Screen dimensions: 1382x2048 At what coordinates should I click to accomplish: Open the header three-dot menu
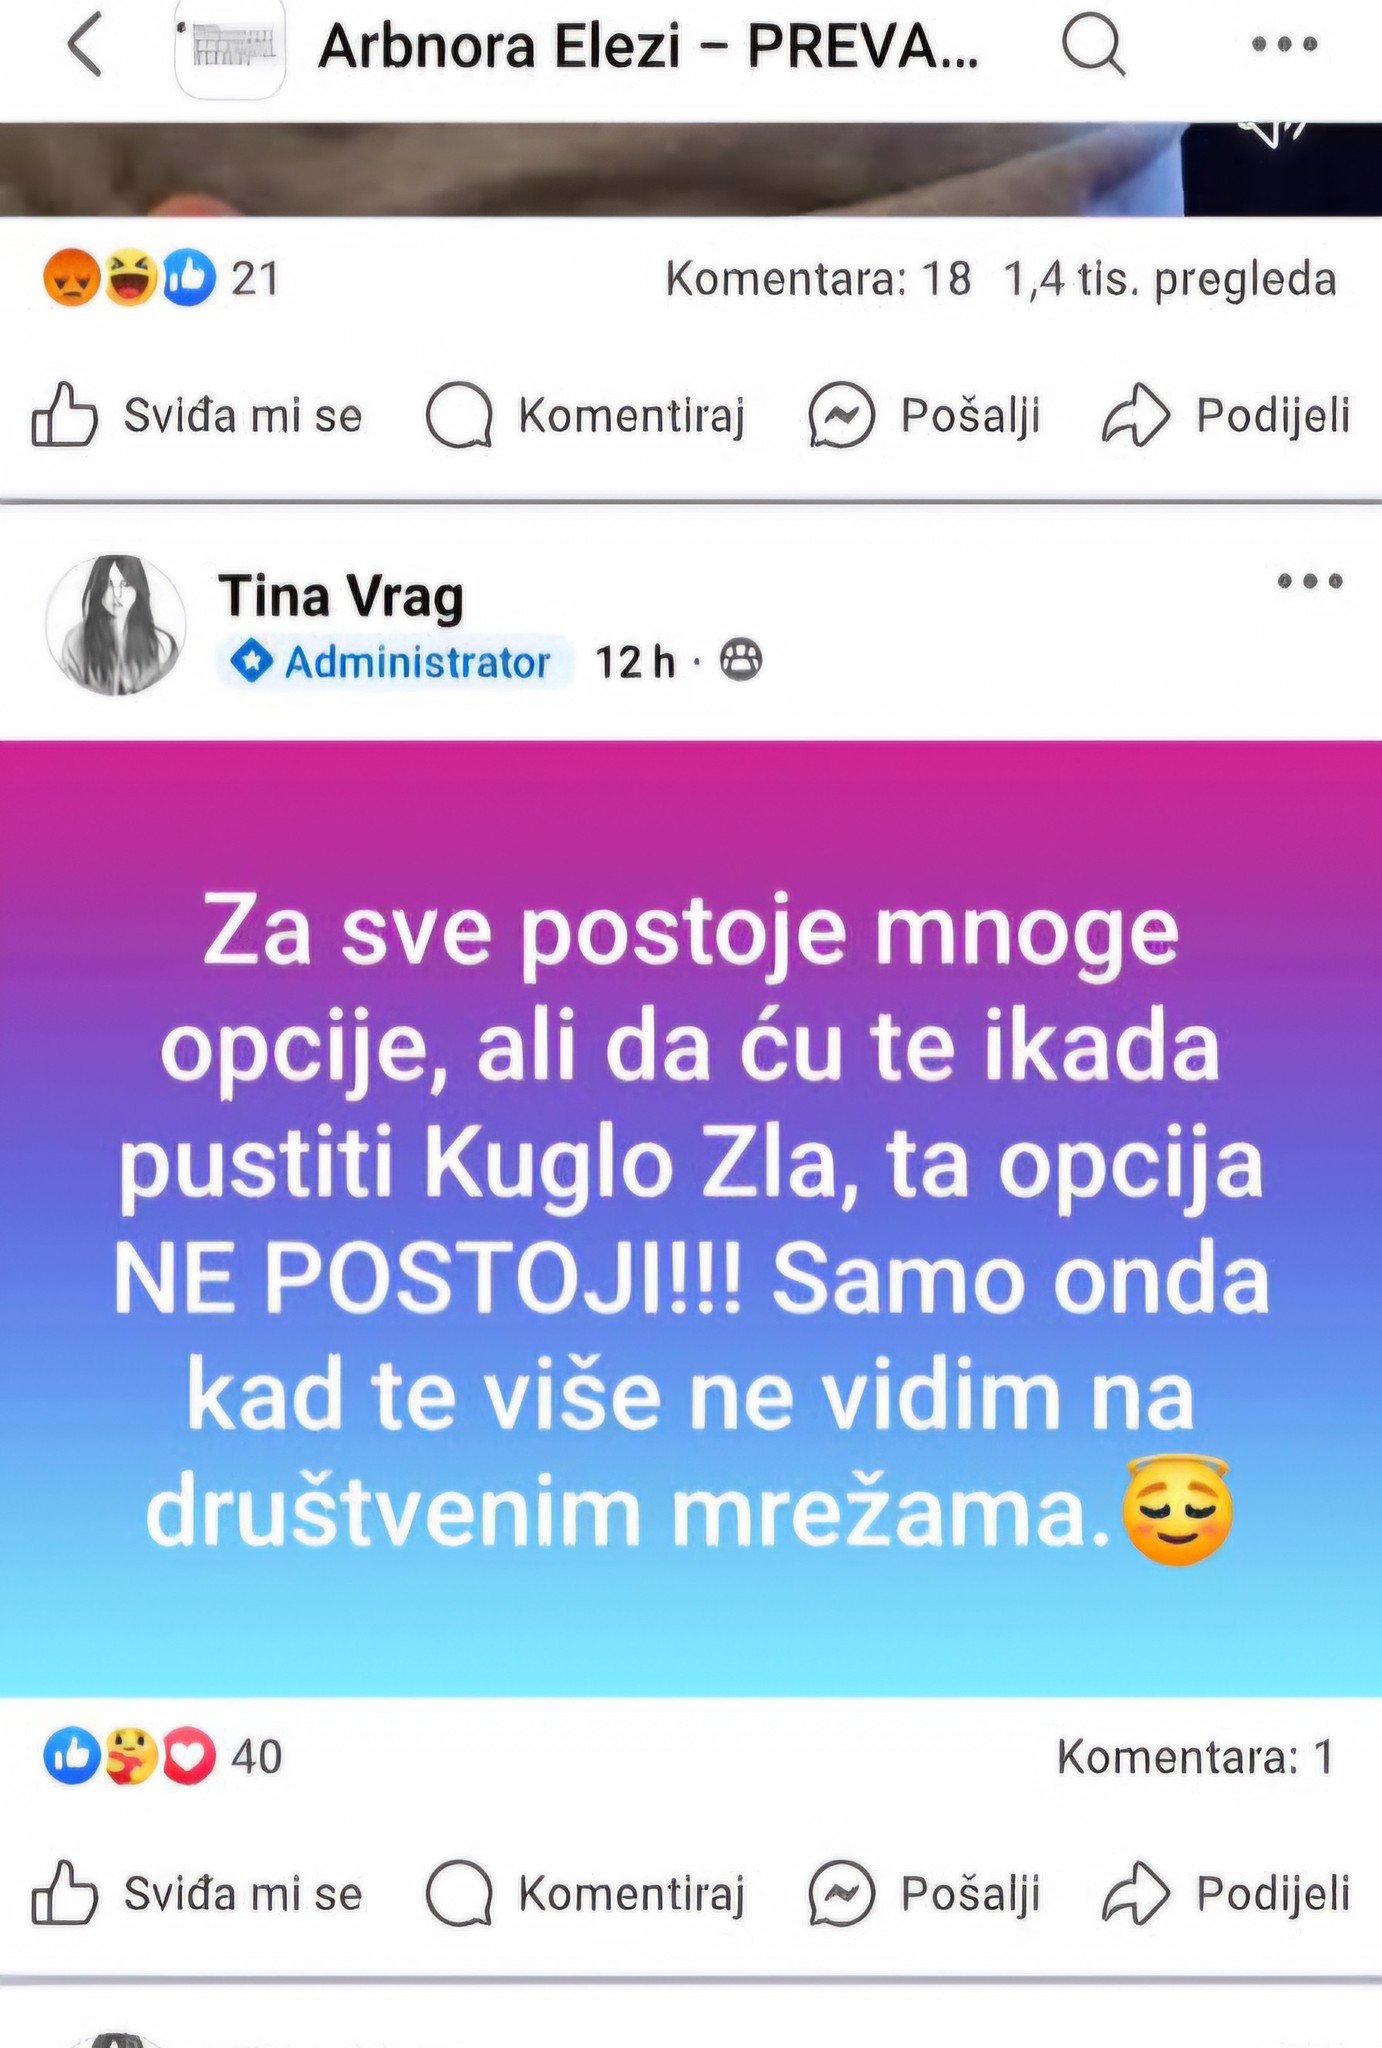[1284, 45]
